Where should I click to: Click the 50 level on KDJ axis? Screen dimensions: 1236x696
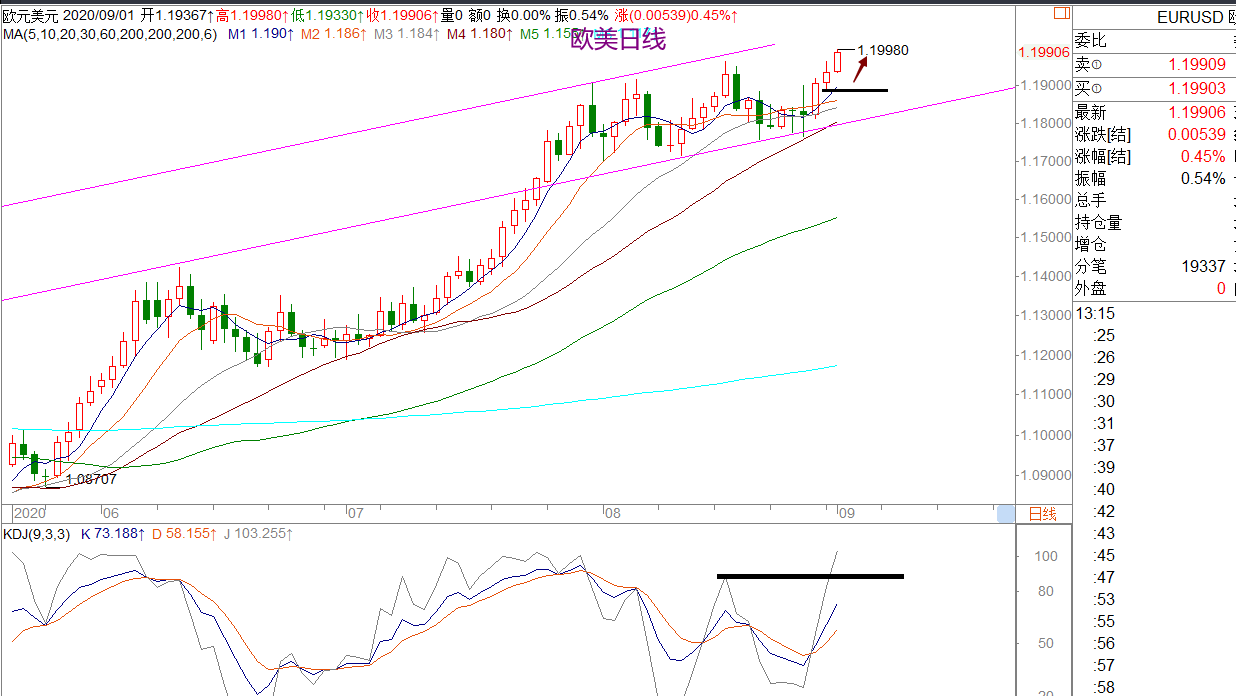(1046, 643)
